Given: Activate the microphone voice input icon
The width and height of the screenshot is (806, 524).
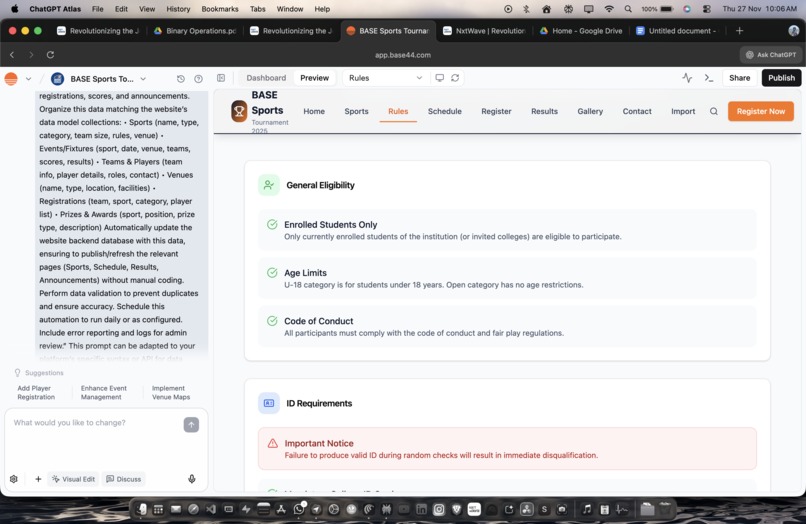Looking at the screenshot, I should 192,479.
